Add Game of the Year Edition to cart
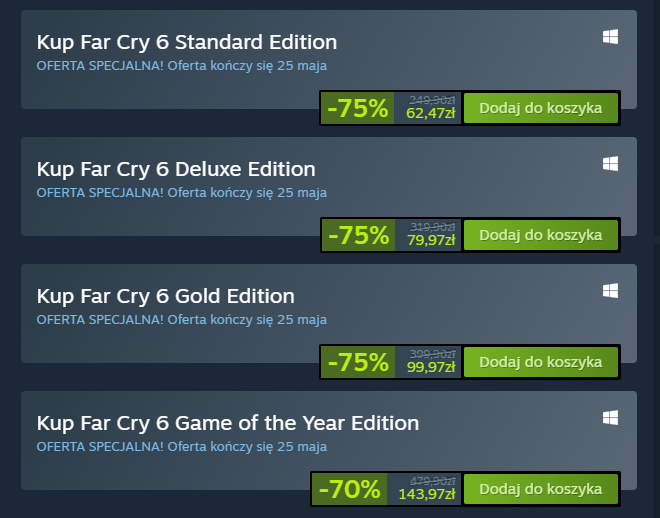 tap(540, 489)
